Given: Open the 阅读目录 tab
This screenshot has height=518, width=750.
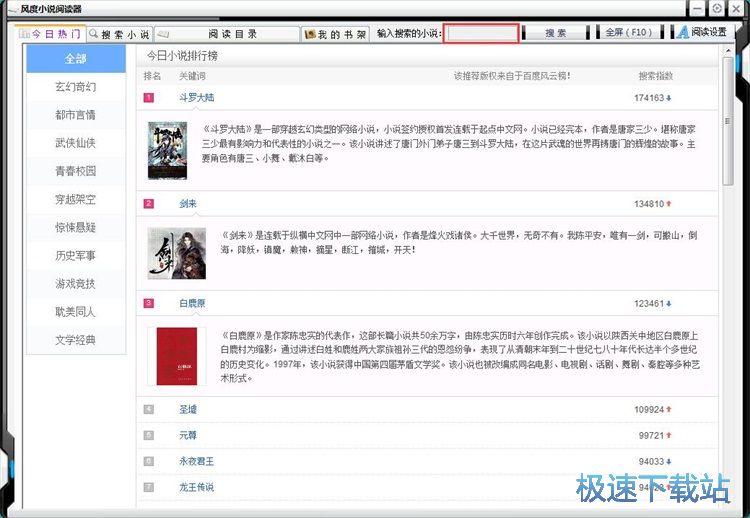Looking at the screenshot, I should [x=227, y=33].
